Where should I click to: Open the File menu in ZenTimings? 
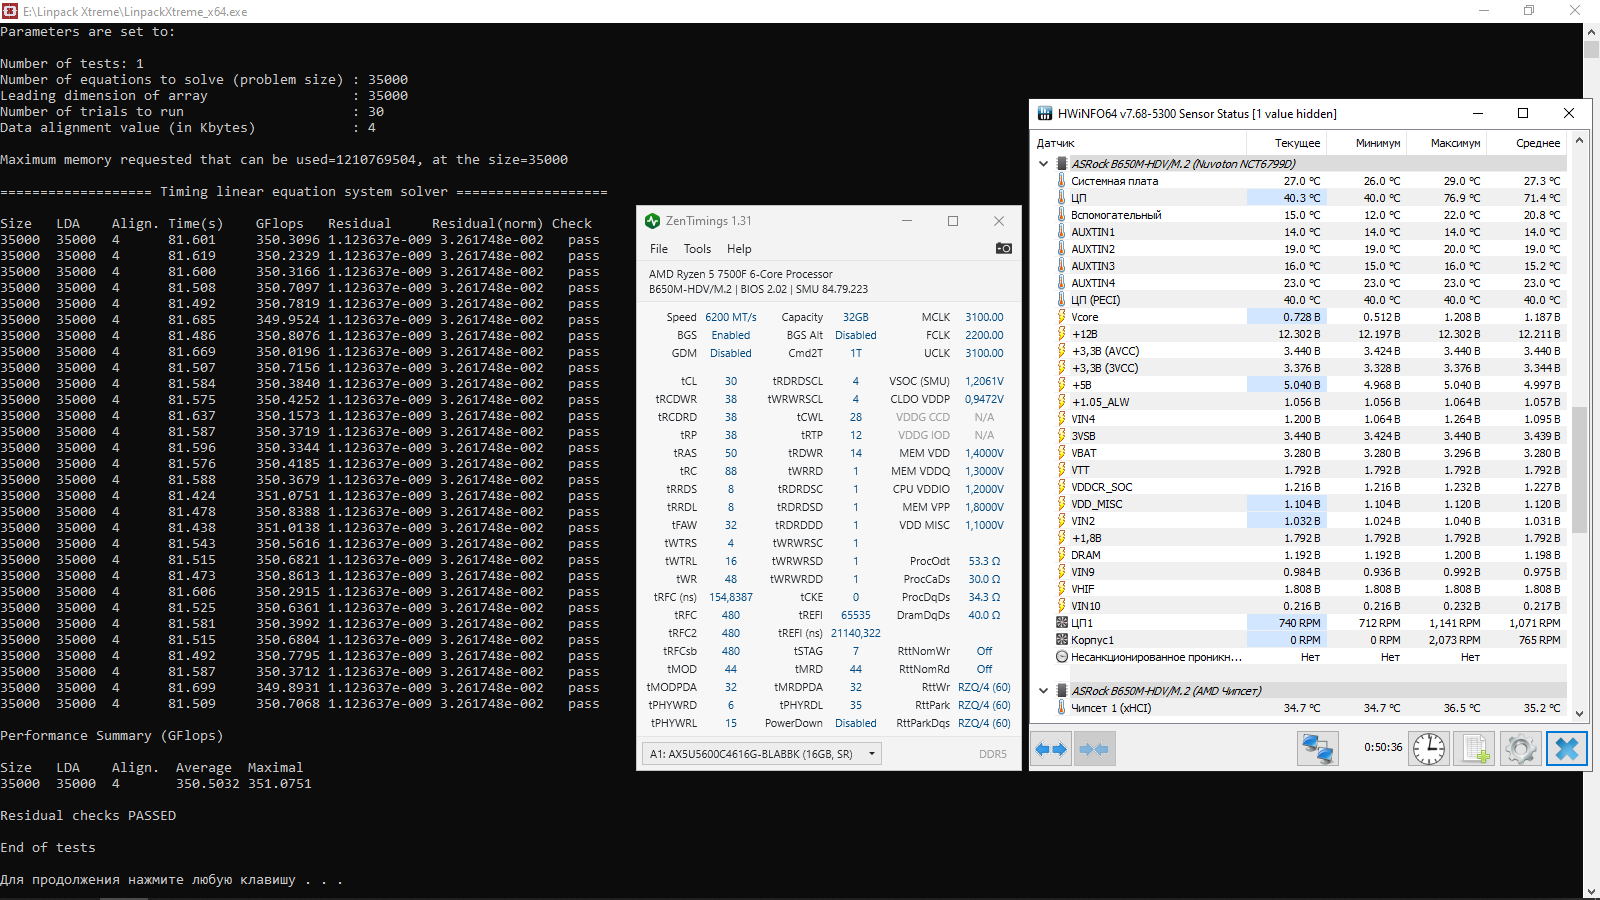659,249
